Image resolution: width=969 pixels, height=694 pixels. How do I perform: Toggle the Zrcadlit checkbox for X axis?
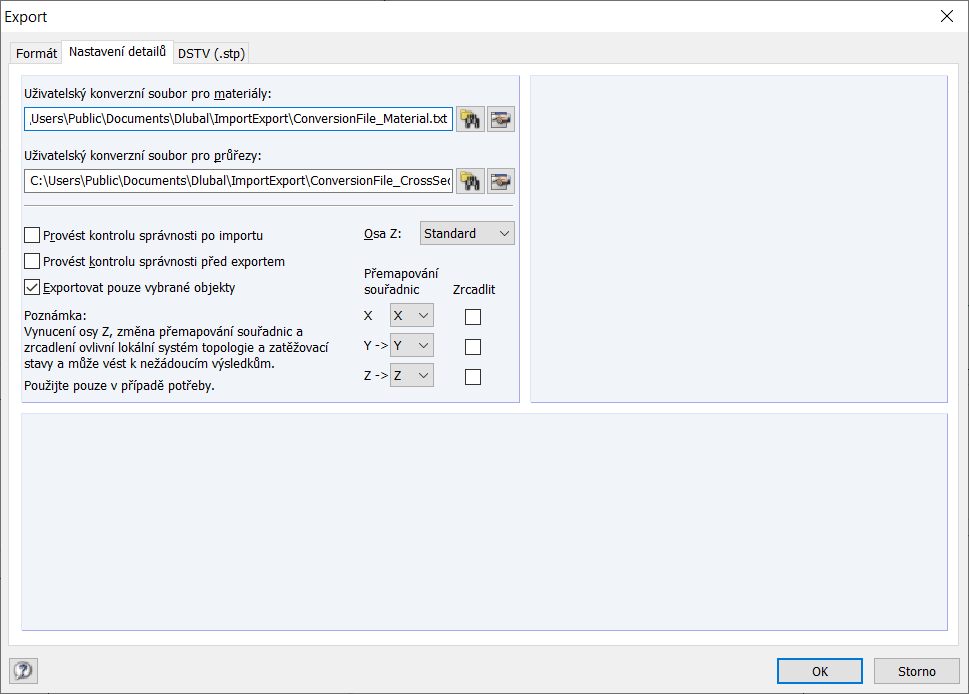coord(473,317)
